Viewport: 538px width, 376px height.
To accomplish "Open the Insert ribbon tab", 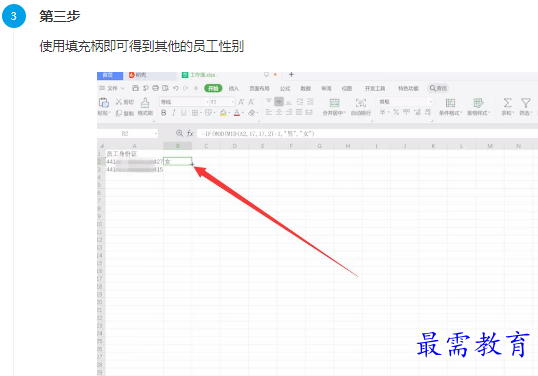I will point(234,88).
